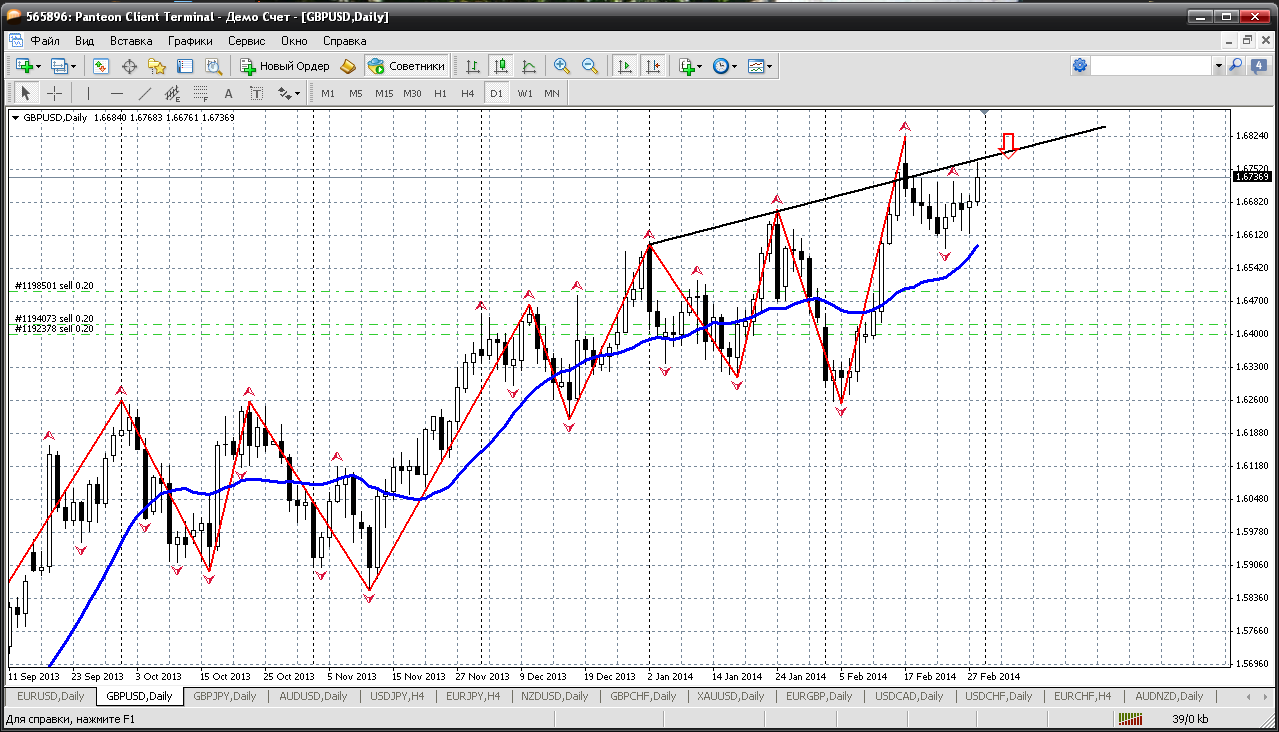The image size is (1279, 732).
Task: Toggle the Советники auto-trading button
Action: pos(406,66)
